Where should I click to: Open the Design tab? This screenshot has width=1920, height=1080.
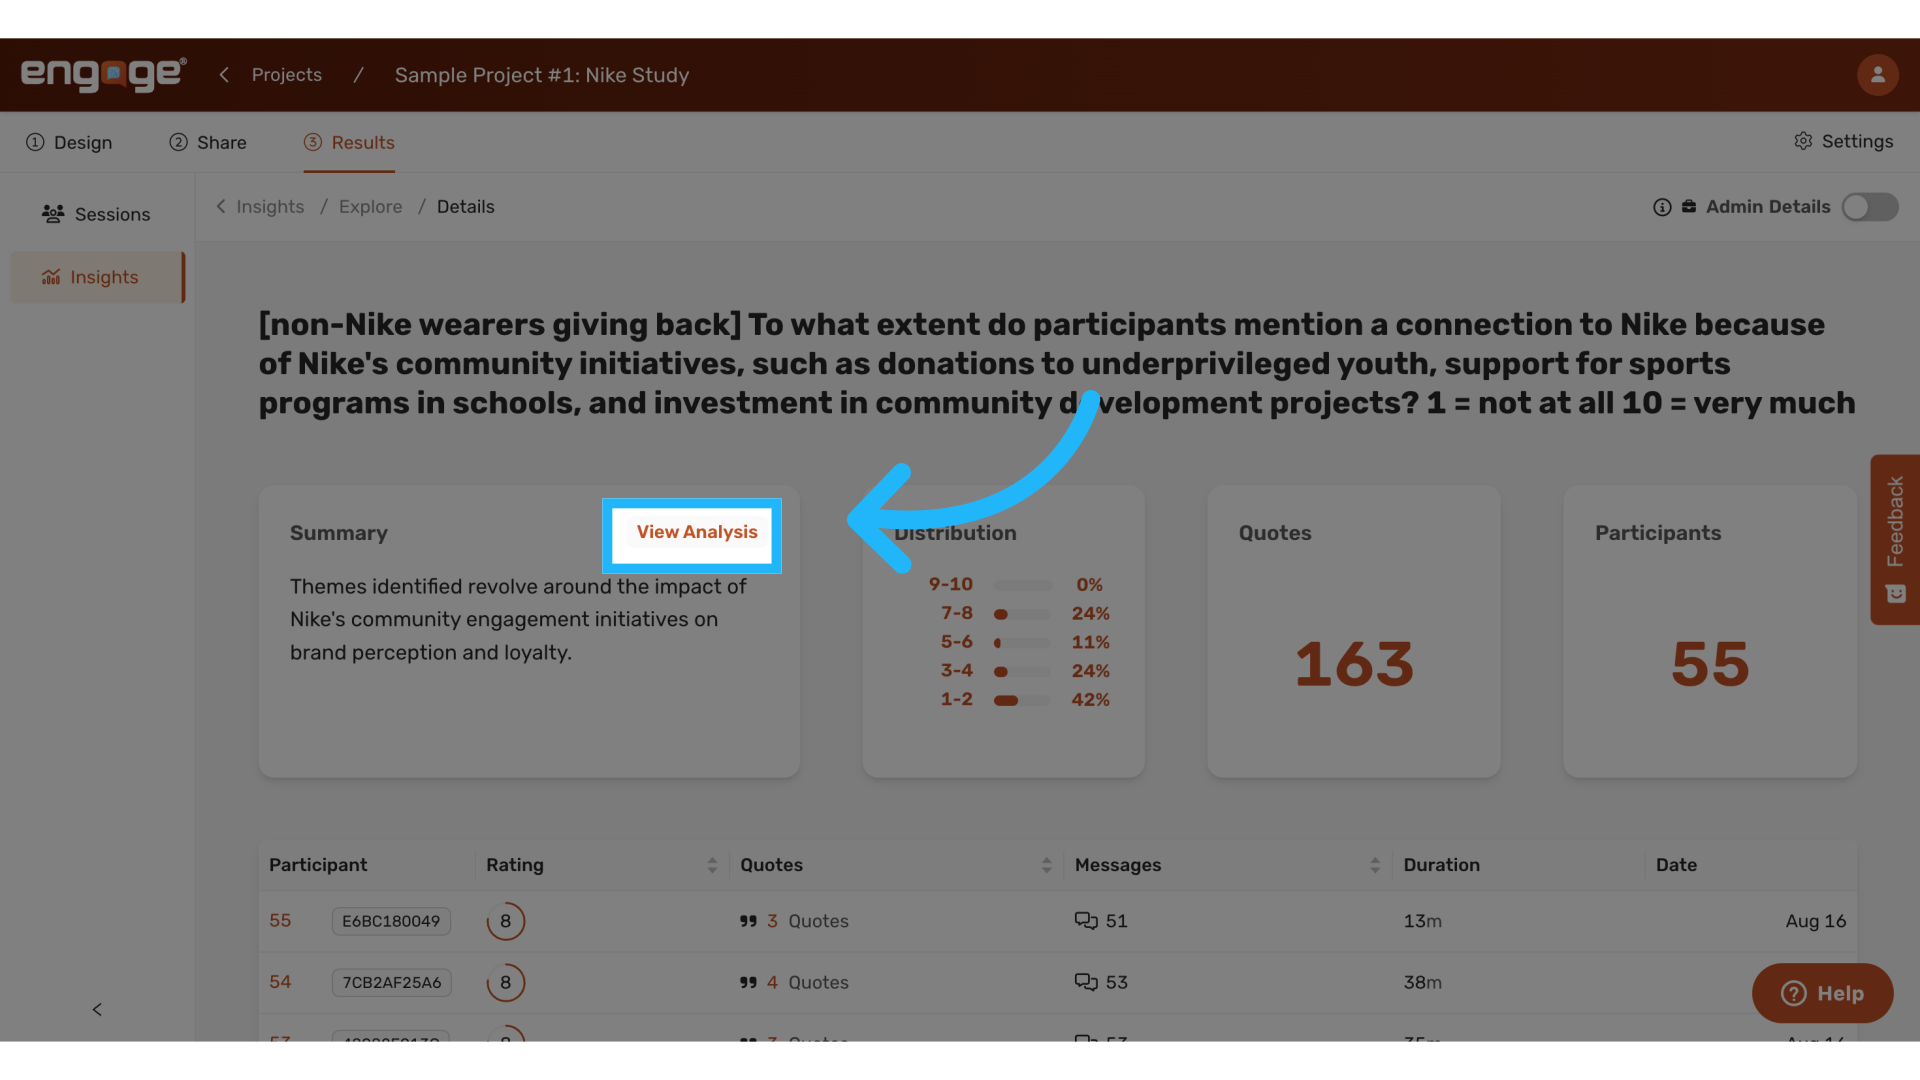(x=69, y=142)
